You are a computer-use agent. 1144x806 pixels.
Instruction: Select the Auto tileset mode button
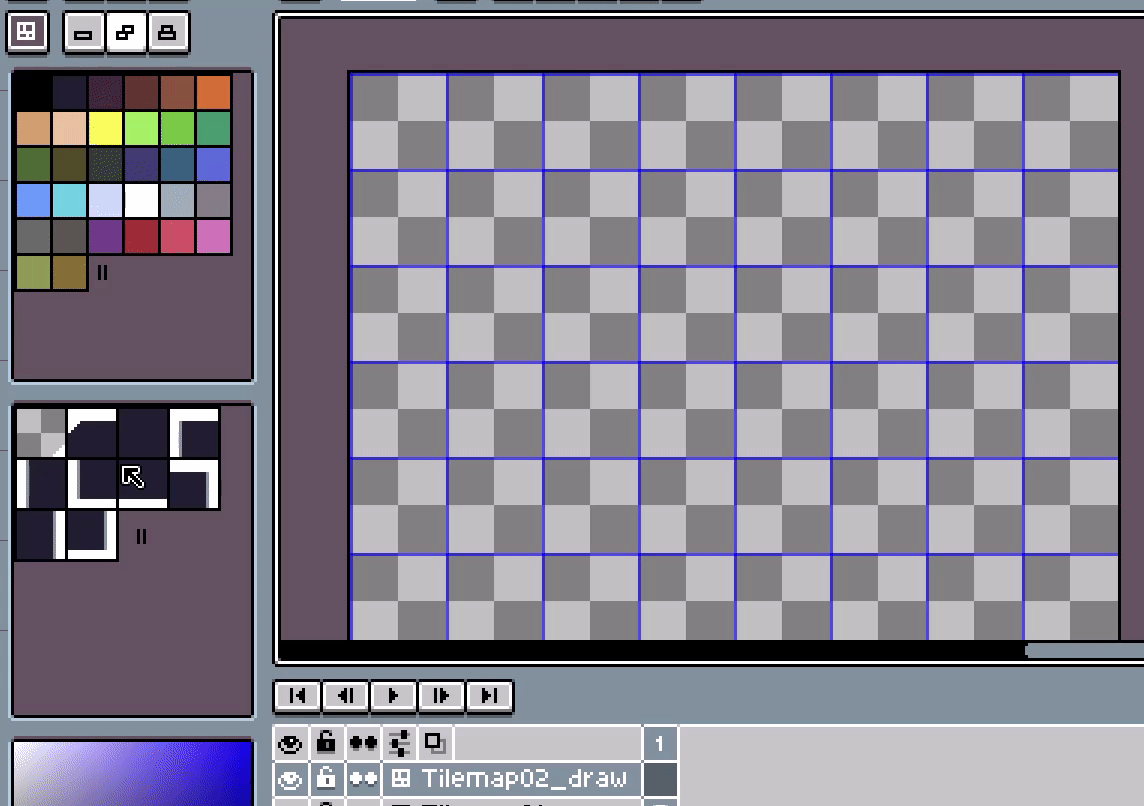coord(125,33)
